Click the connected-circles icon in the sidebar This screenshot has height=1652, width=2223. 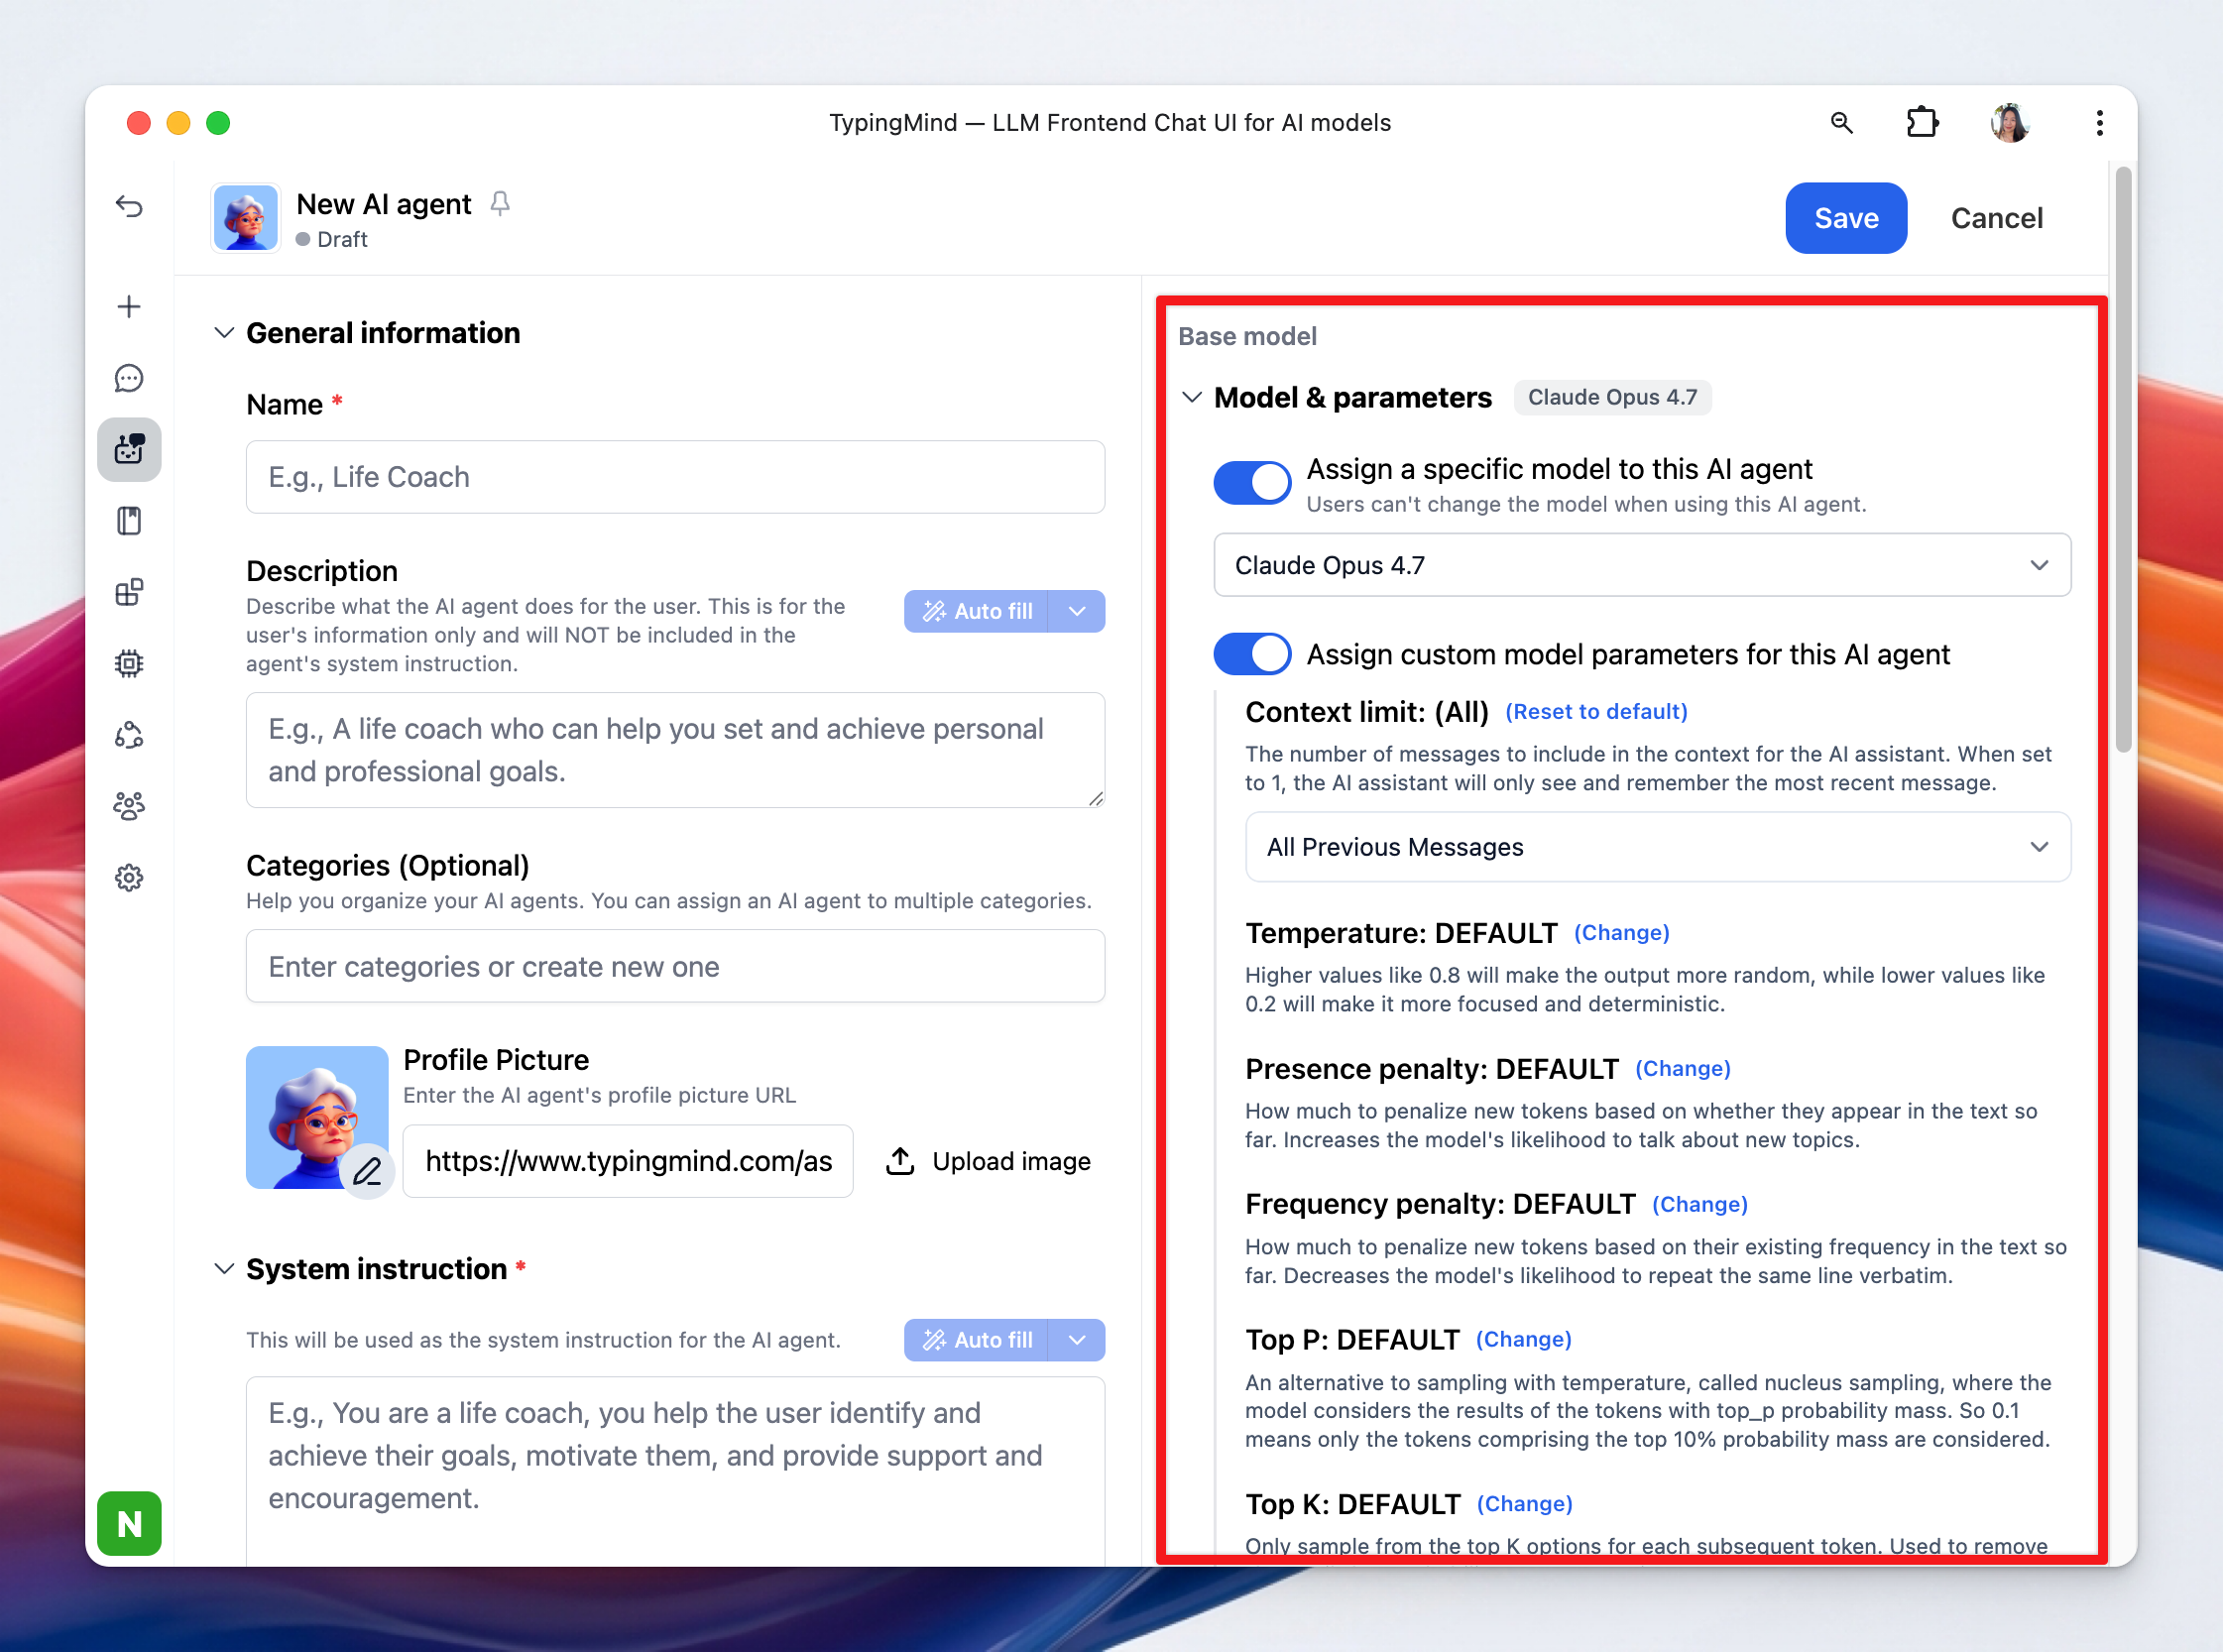pos(129,735)
